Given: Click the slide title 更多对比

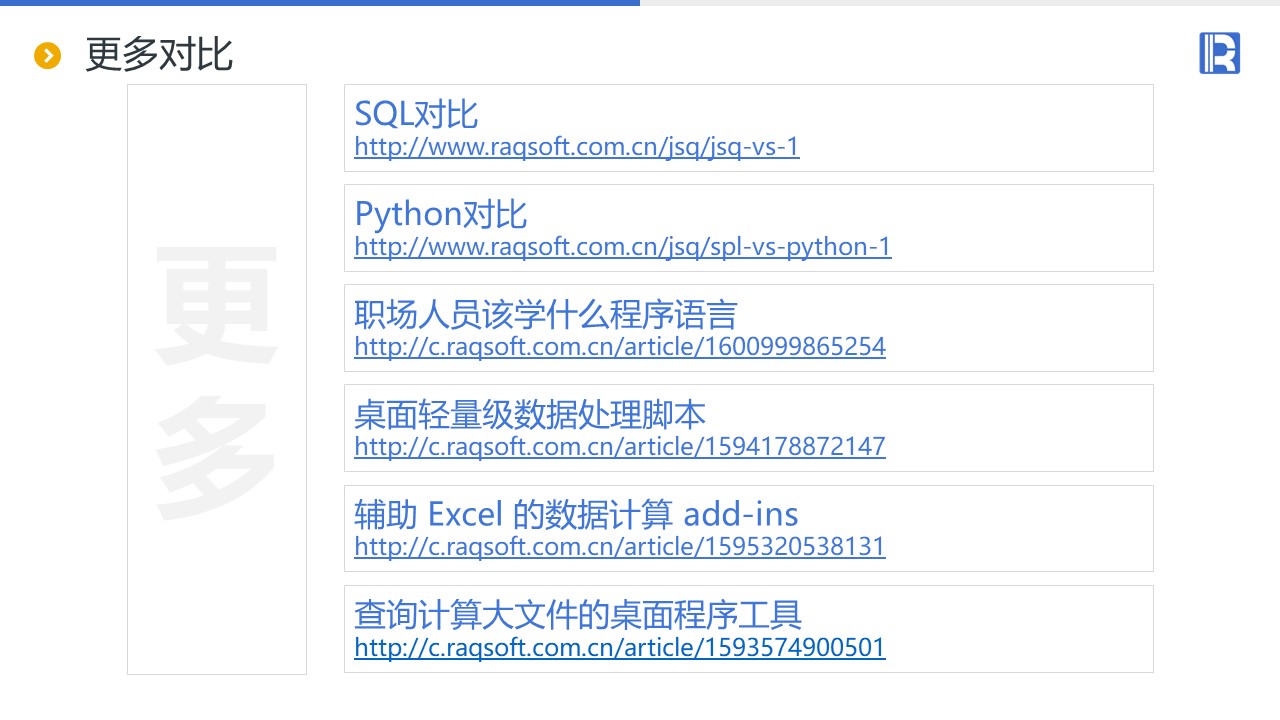Looking at the screenshot, I should 159,55.
